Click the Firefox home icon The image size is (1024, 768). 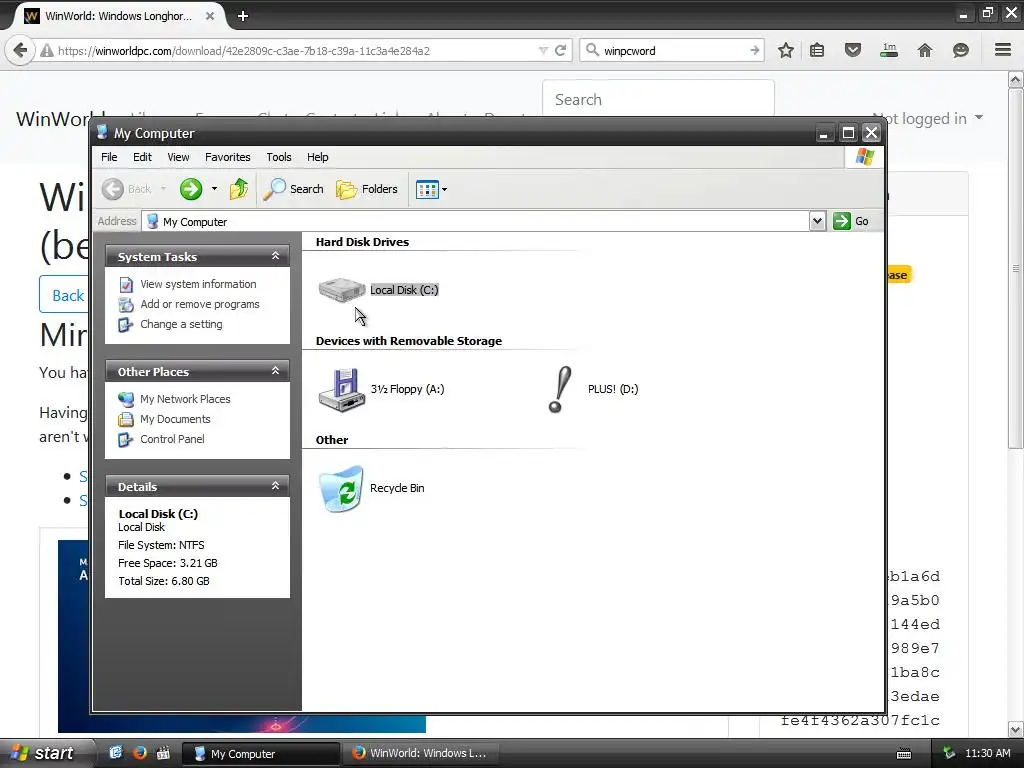925,50
